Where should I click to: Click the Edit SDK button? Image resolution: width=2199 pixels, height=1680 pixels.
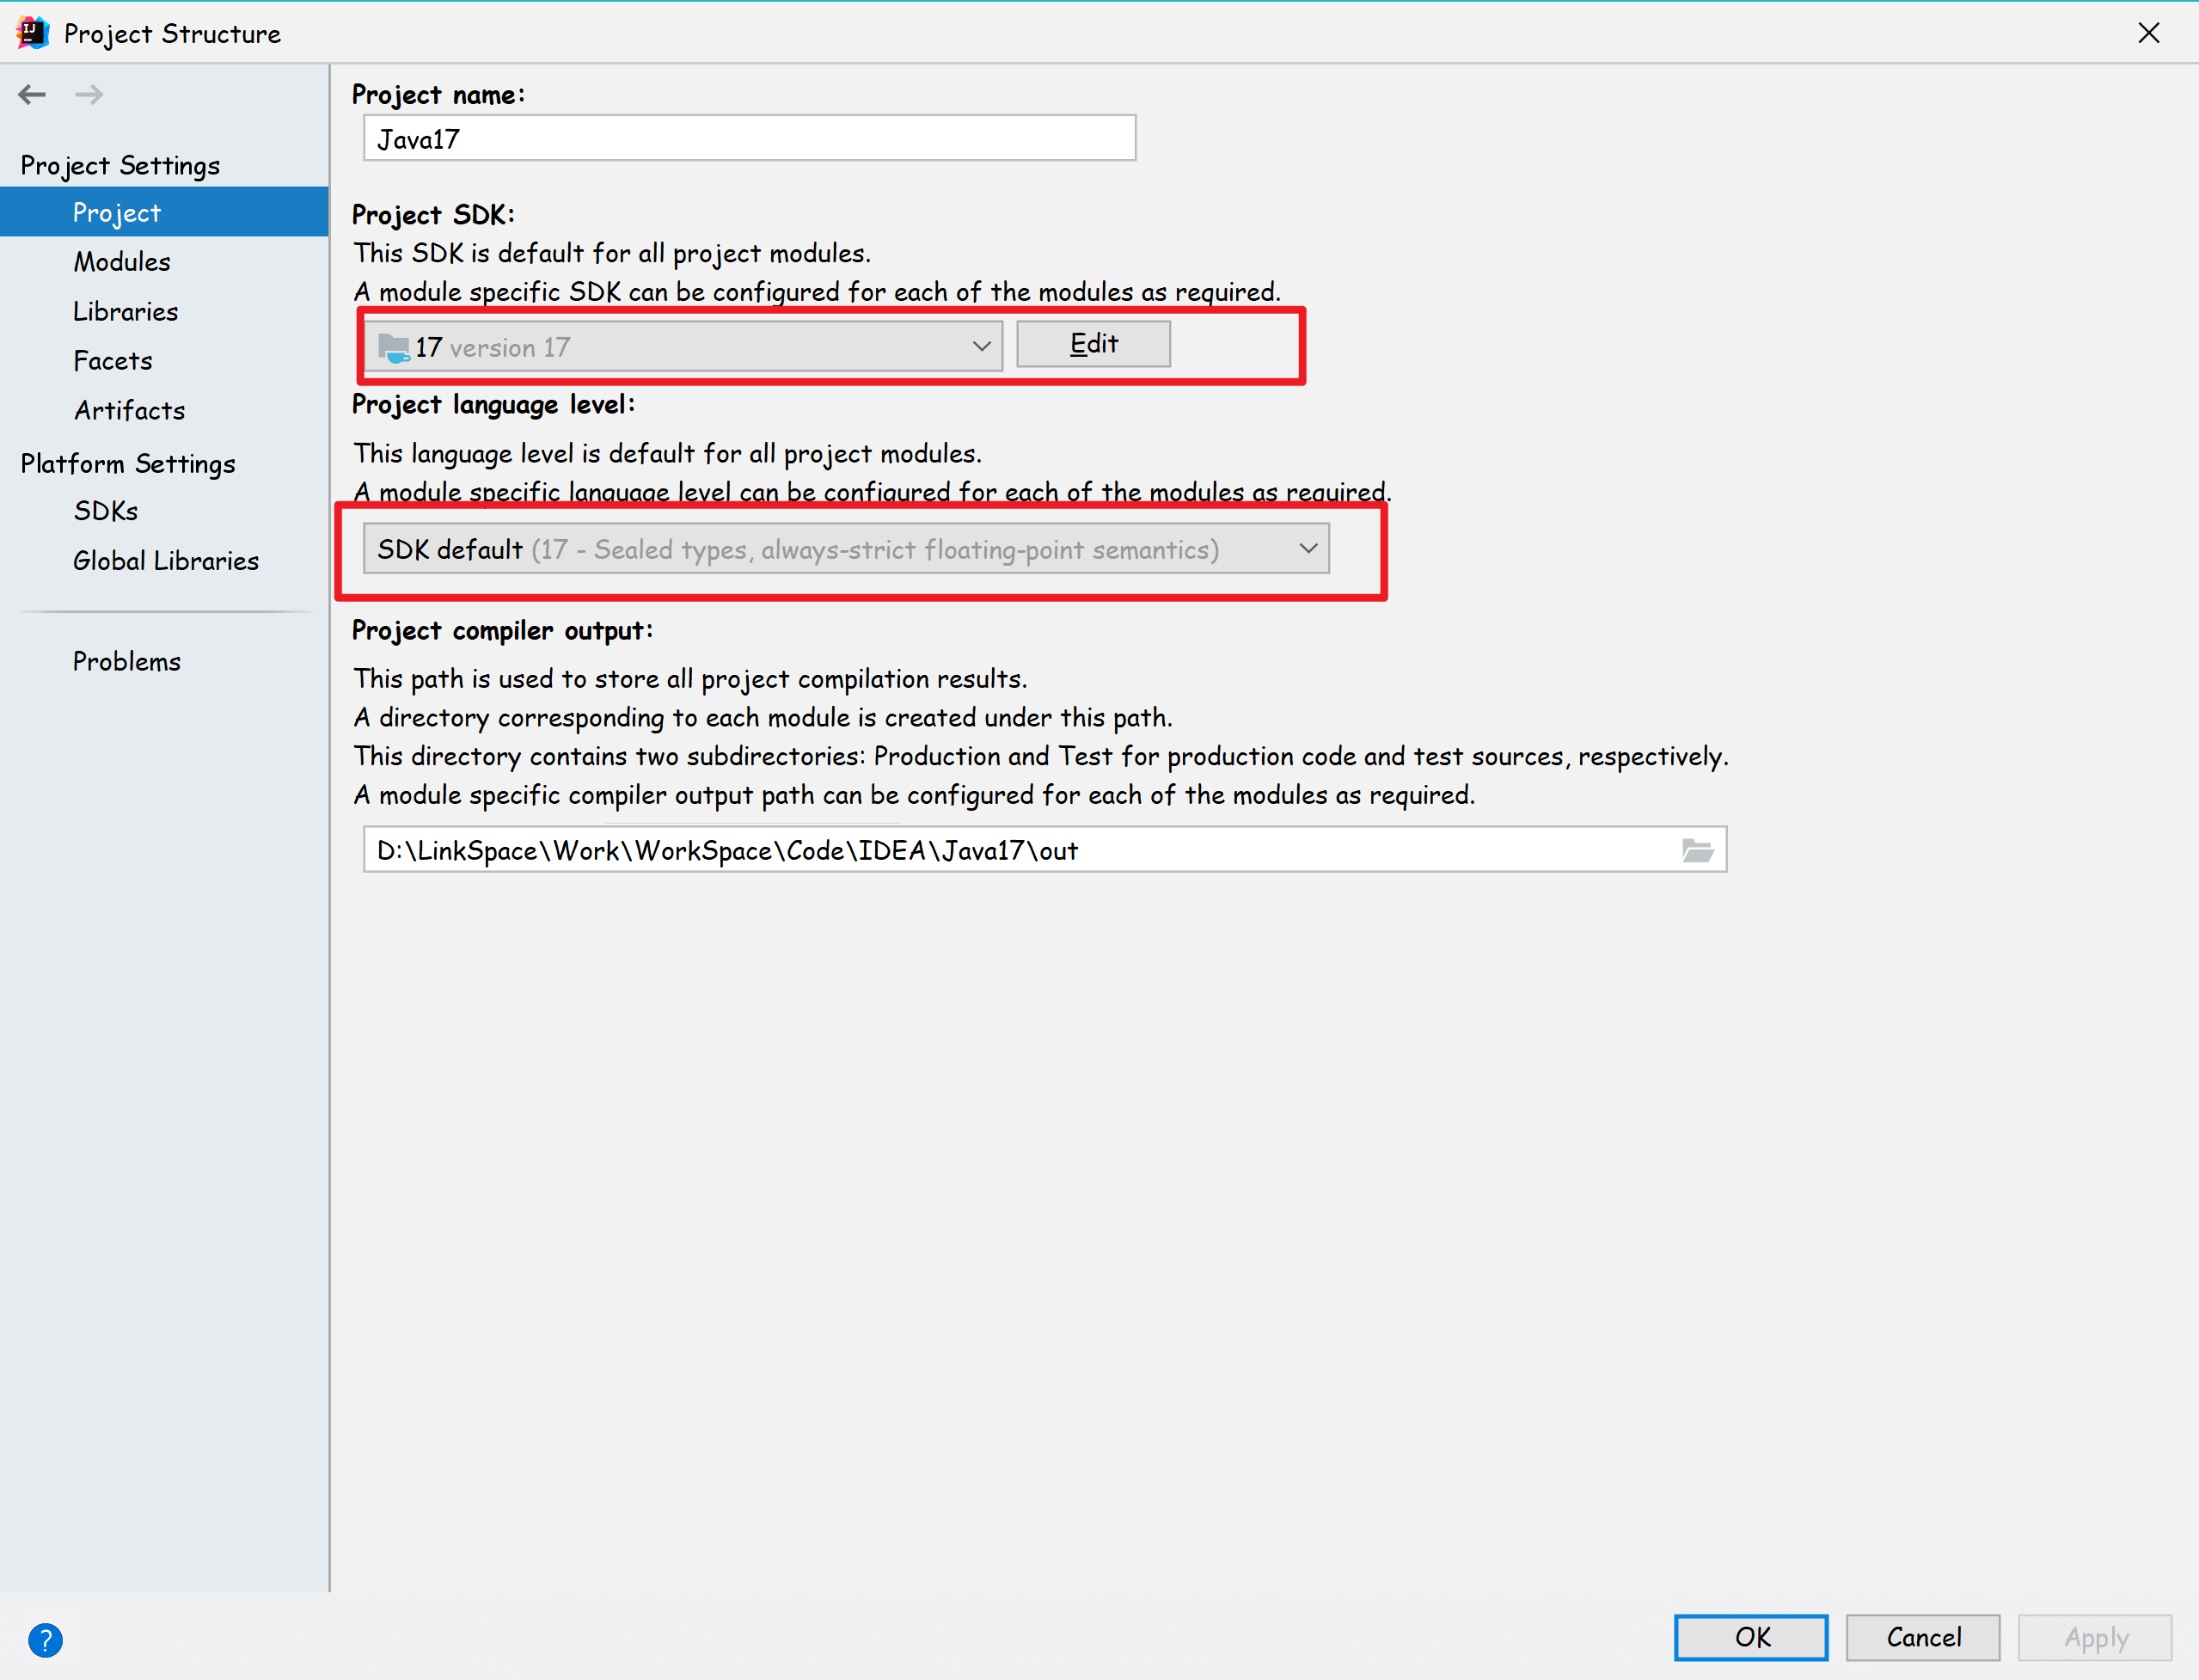pyautogui.click(x=1093, y=344)
